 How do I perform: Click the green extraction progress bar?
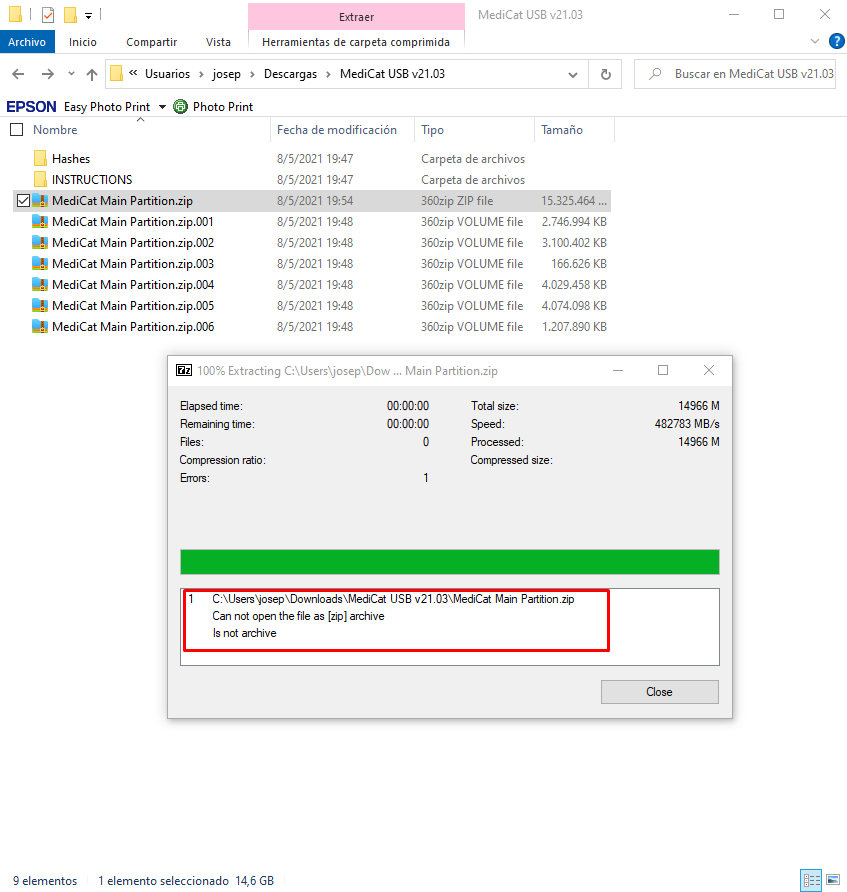449,561
